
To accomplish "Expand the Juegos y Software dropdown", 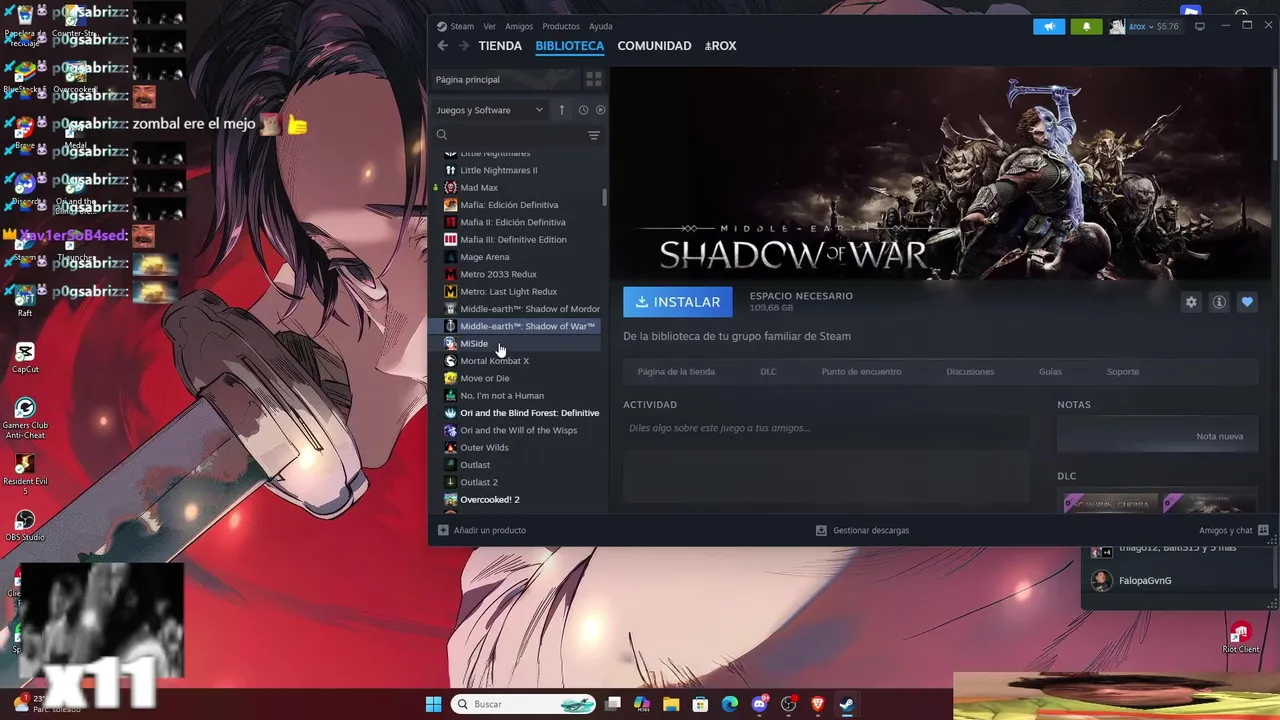I will [x=490, y=110].
